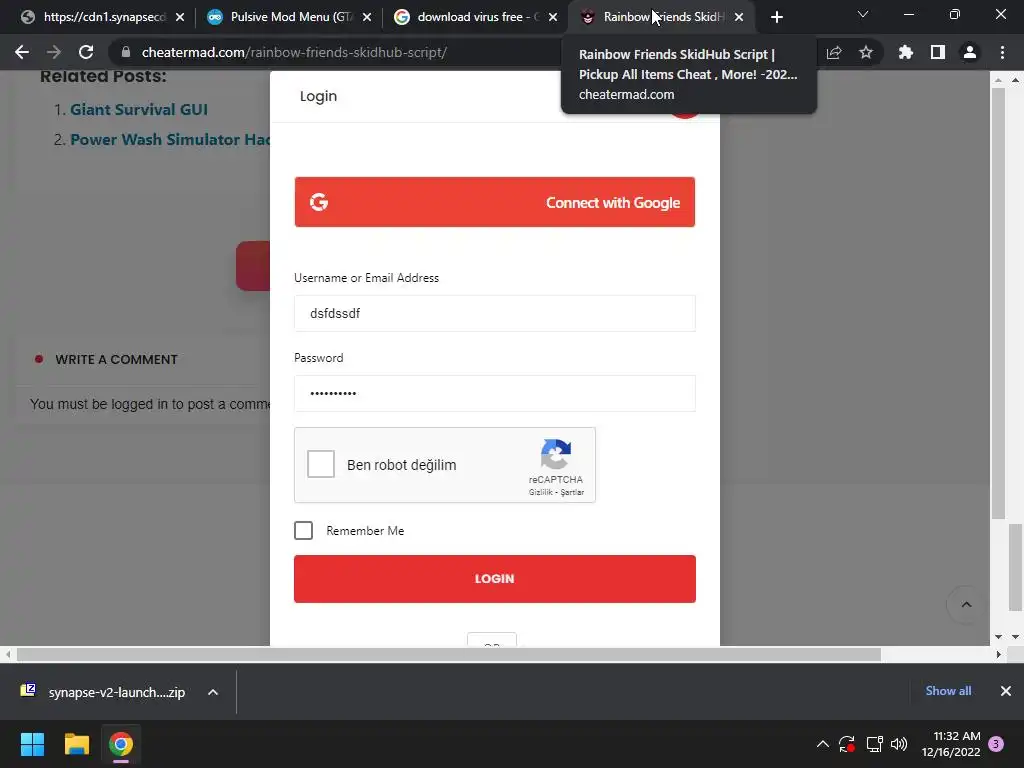Show all downloads

tap(948, 691)
